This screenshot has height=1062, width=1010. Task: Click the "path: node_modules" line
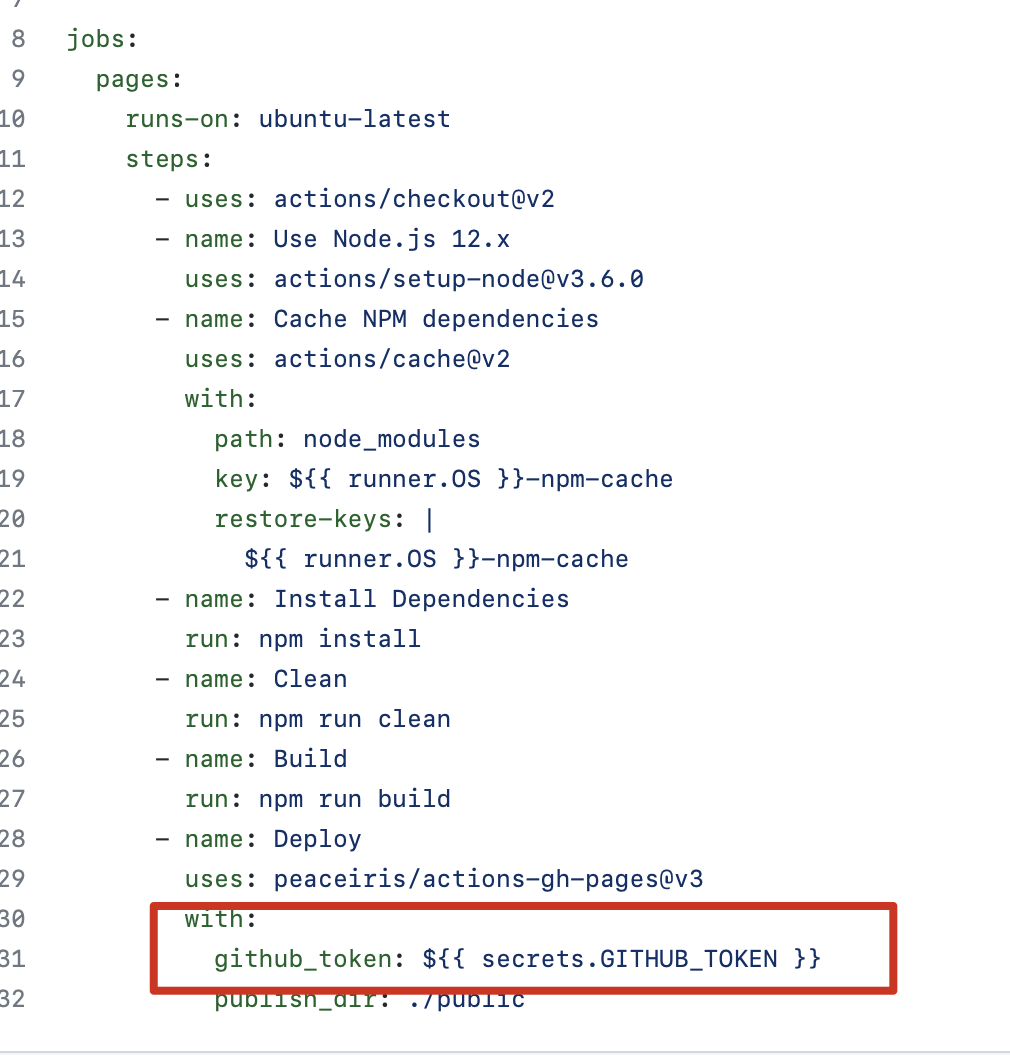[347, 439]
